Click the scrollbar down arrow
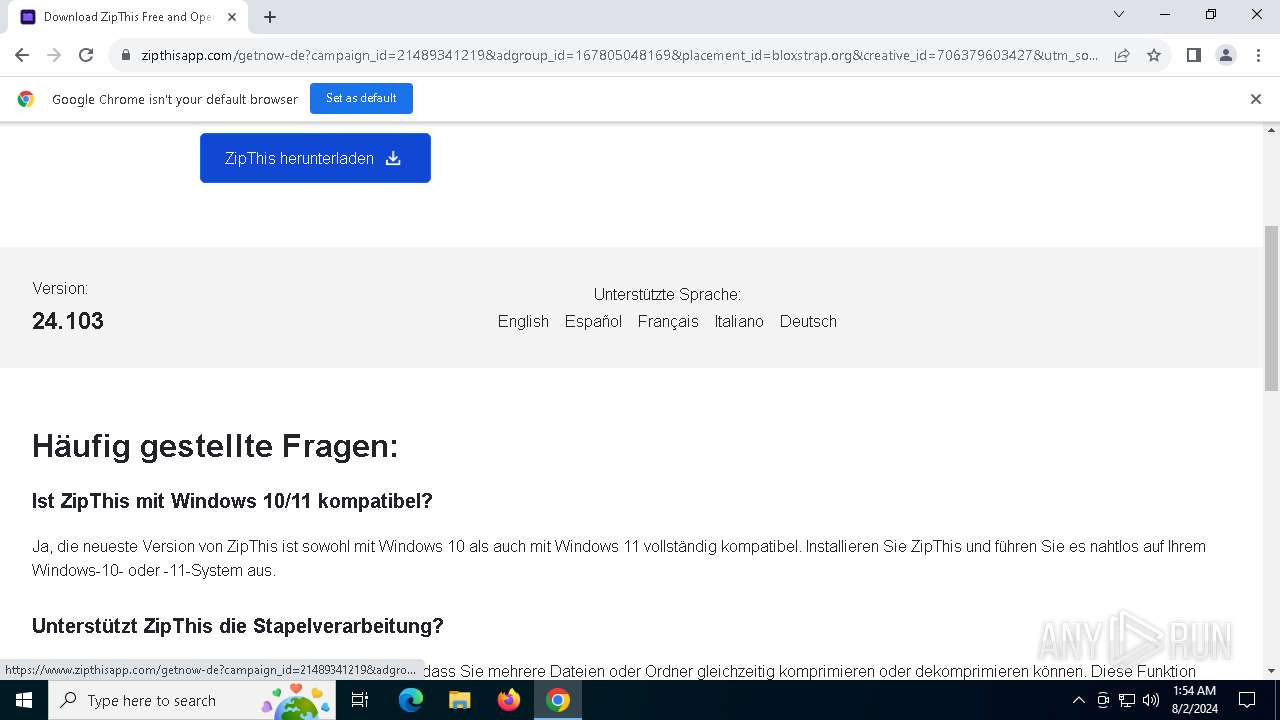 pyautogui.click(x=1272, y=671)
